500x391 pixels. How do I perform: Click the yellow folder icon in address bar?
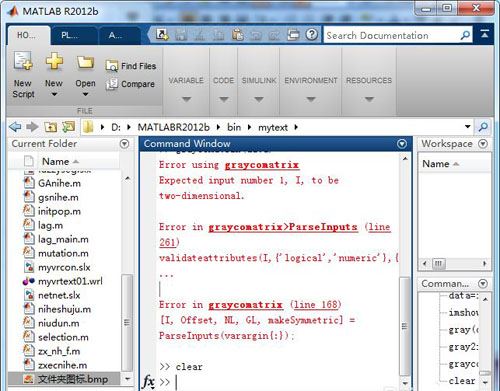(x=88, y=127)
